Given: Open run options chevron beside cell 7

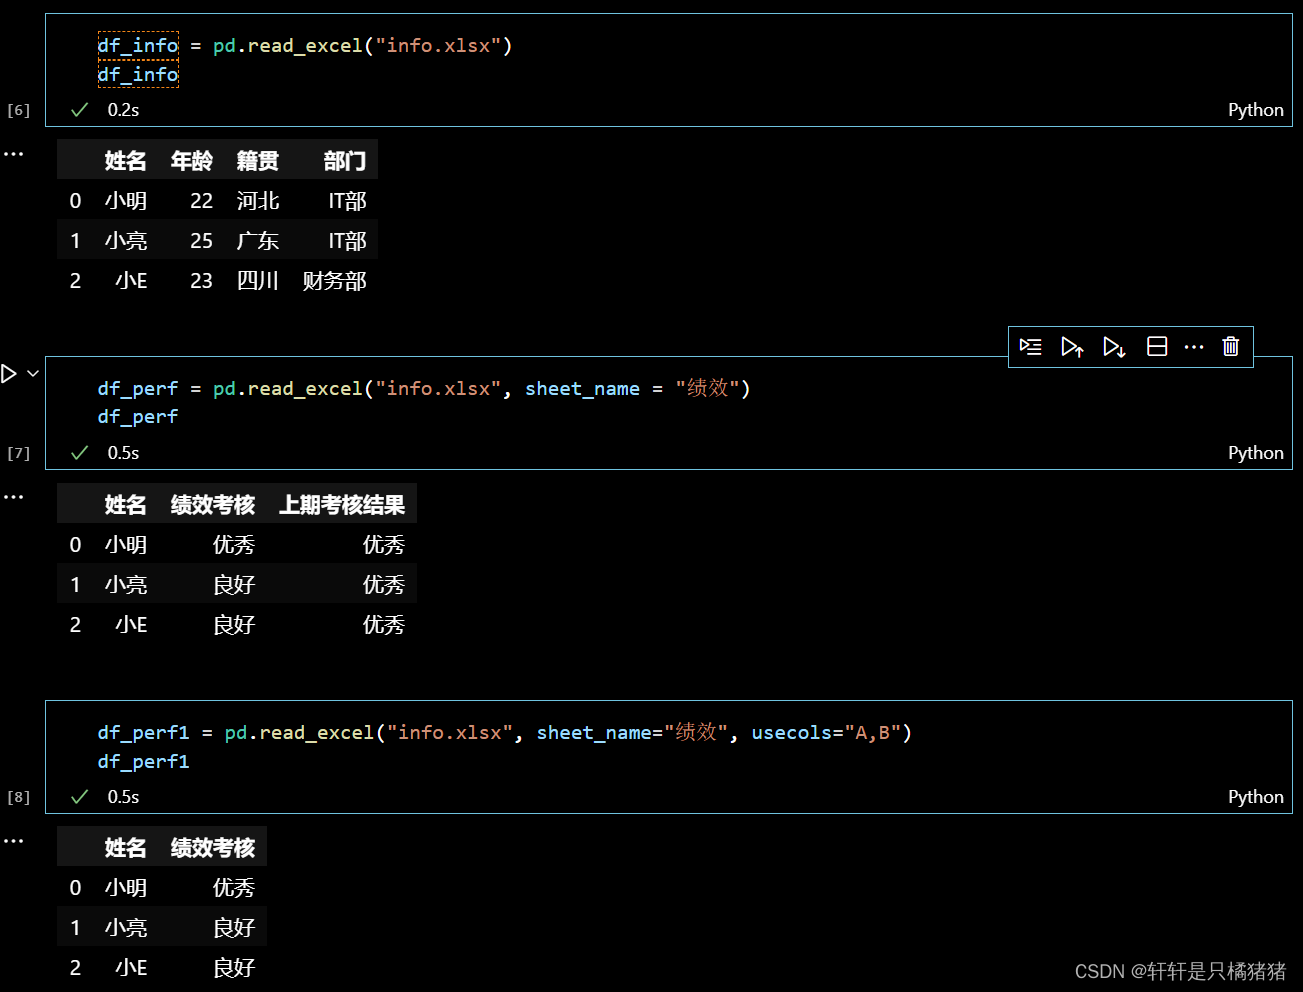Looking at the screenshot, I should 33,374.
